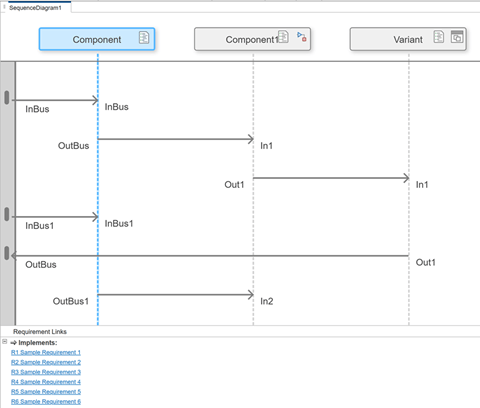Screen dimensions: 480x408
Task: Click the Implements heading
Action: 38,343
